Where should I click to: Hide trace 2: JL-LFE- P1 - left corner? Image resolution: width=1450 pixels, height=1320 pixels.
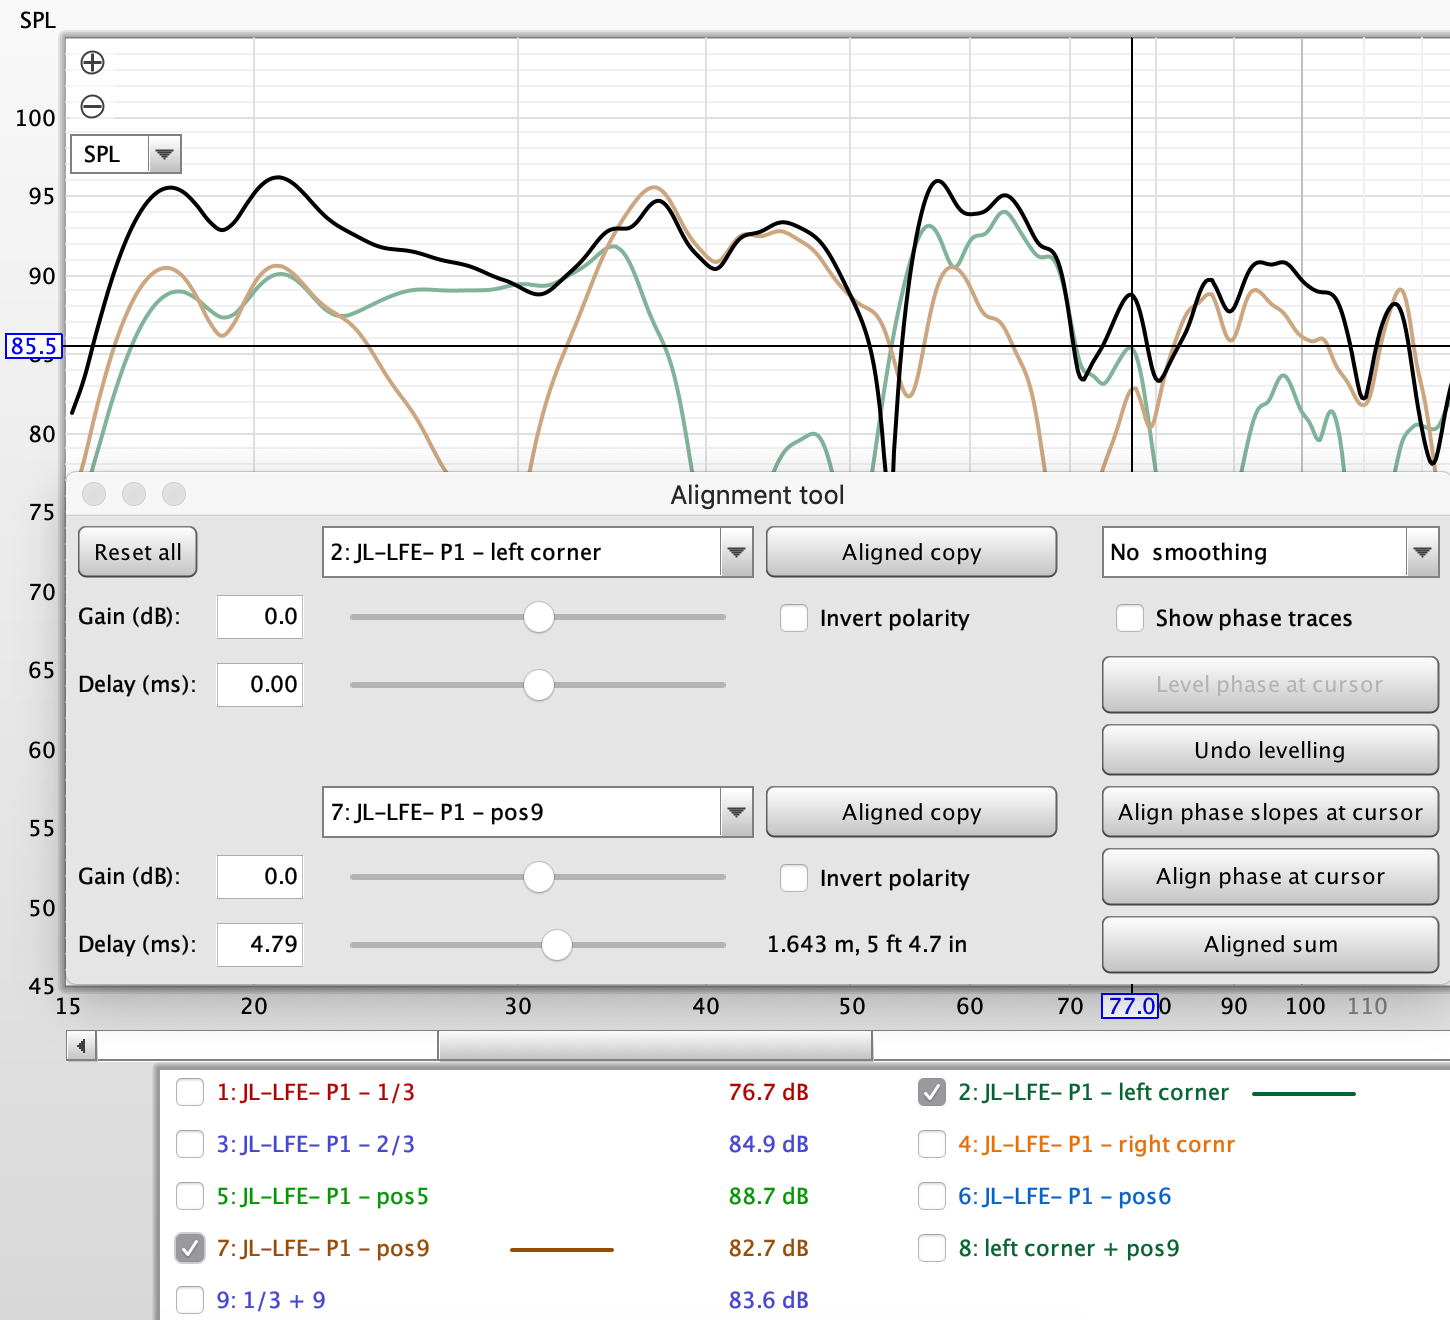pyautogui.click(x=932, y=1092)
